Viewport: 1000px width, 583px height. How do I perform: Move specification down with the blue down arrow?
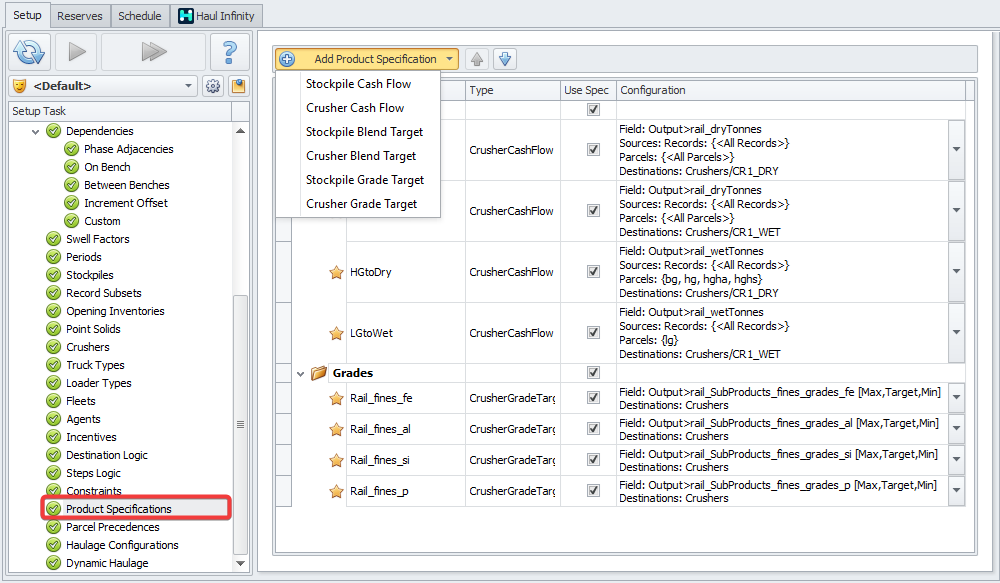pyautogui.click(x=505, y=60)
